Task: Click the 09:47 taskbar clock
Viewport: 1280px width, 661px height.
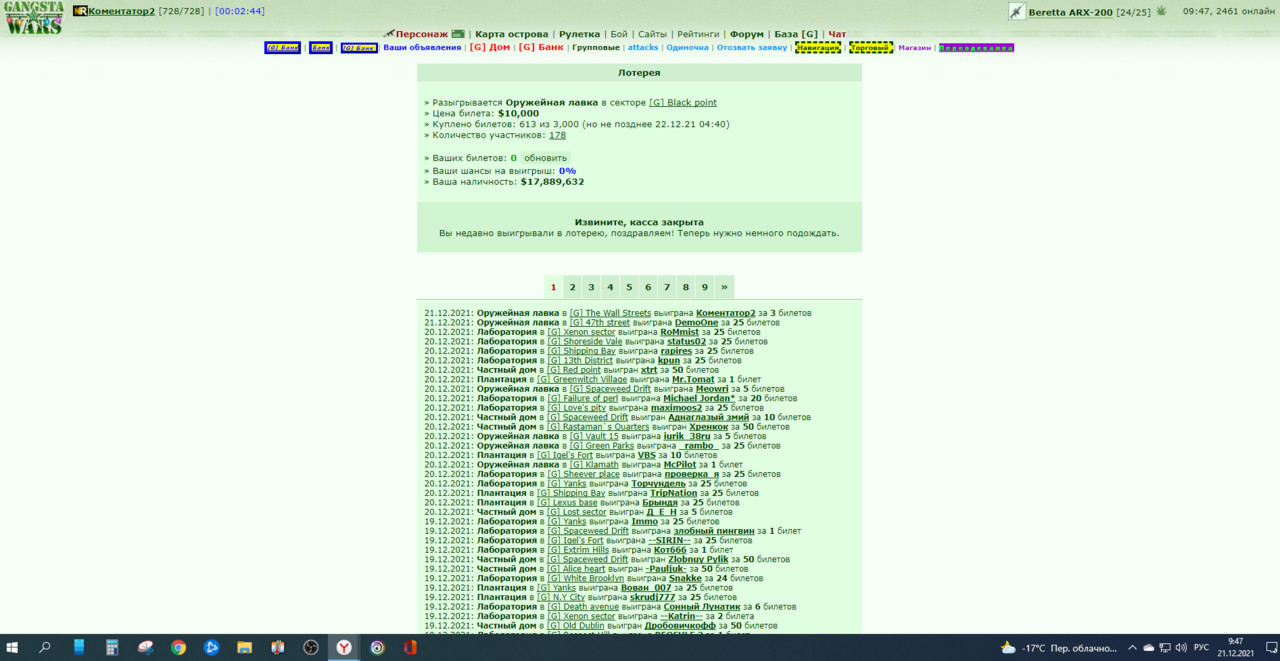Action: [x=1236, y=648]
